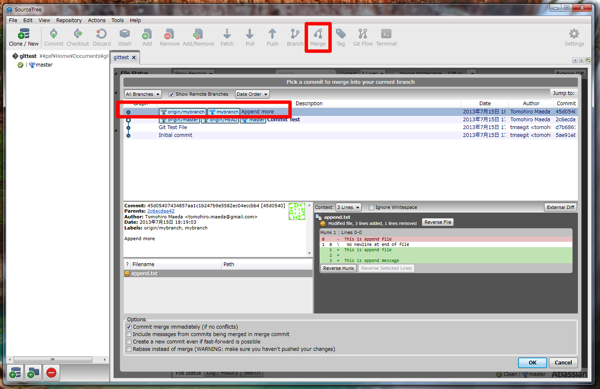Select the Initial commit row
Image resolution: width=600 pixels, height=389 pixels.
pyautogui.click(x=350, y=135)
